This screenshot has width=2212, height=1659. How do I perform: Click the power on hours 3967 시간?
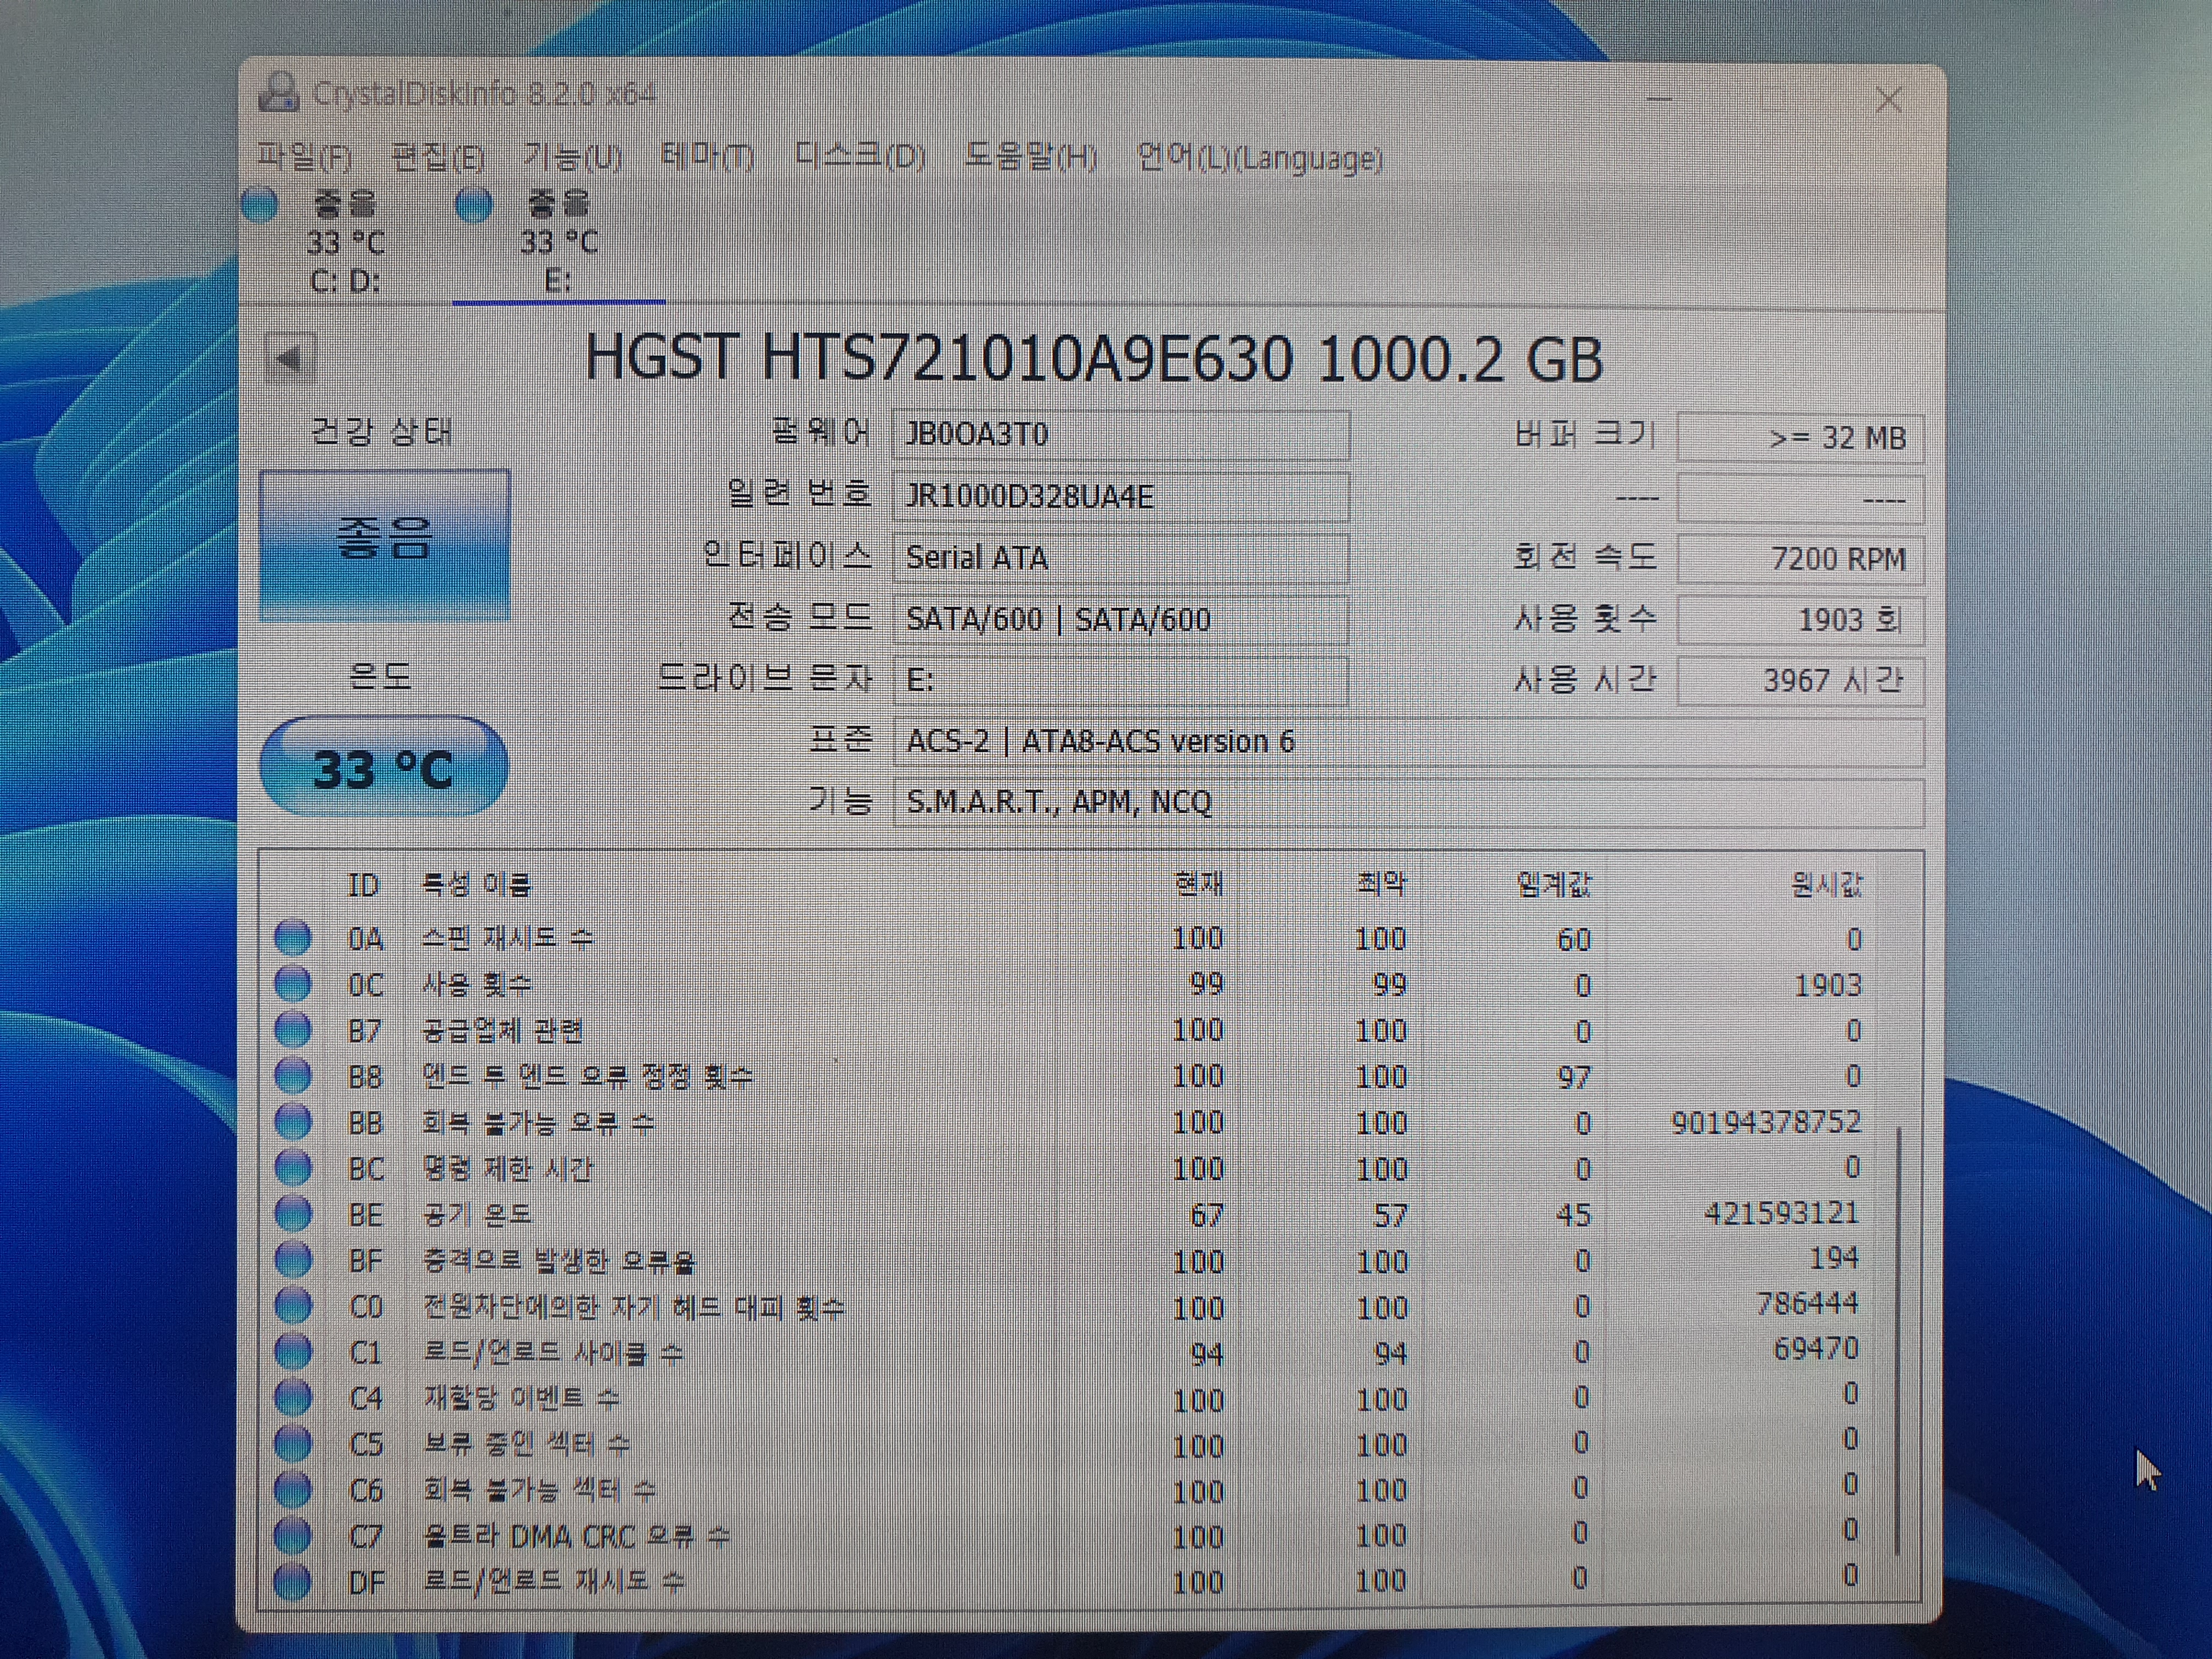[1800, 681]
